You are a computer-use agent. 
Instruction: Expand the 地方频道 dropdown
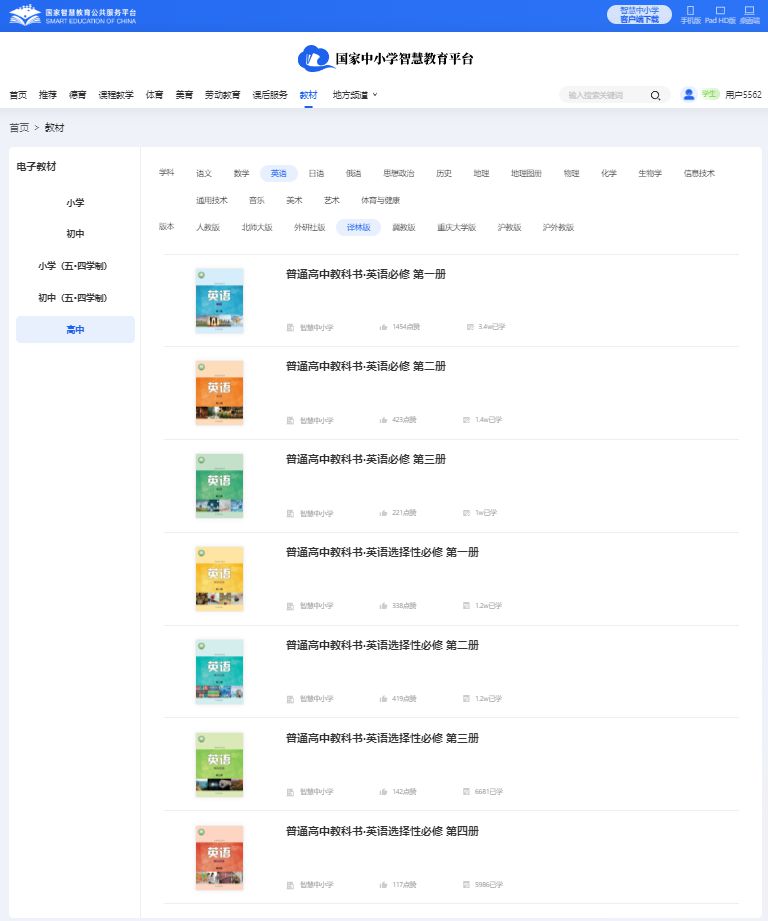pyautogui.click(x=355, y=95)
